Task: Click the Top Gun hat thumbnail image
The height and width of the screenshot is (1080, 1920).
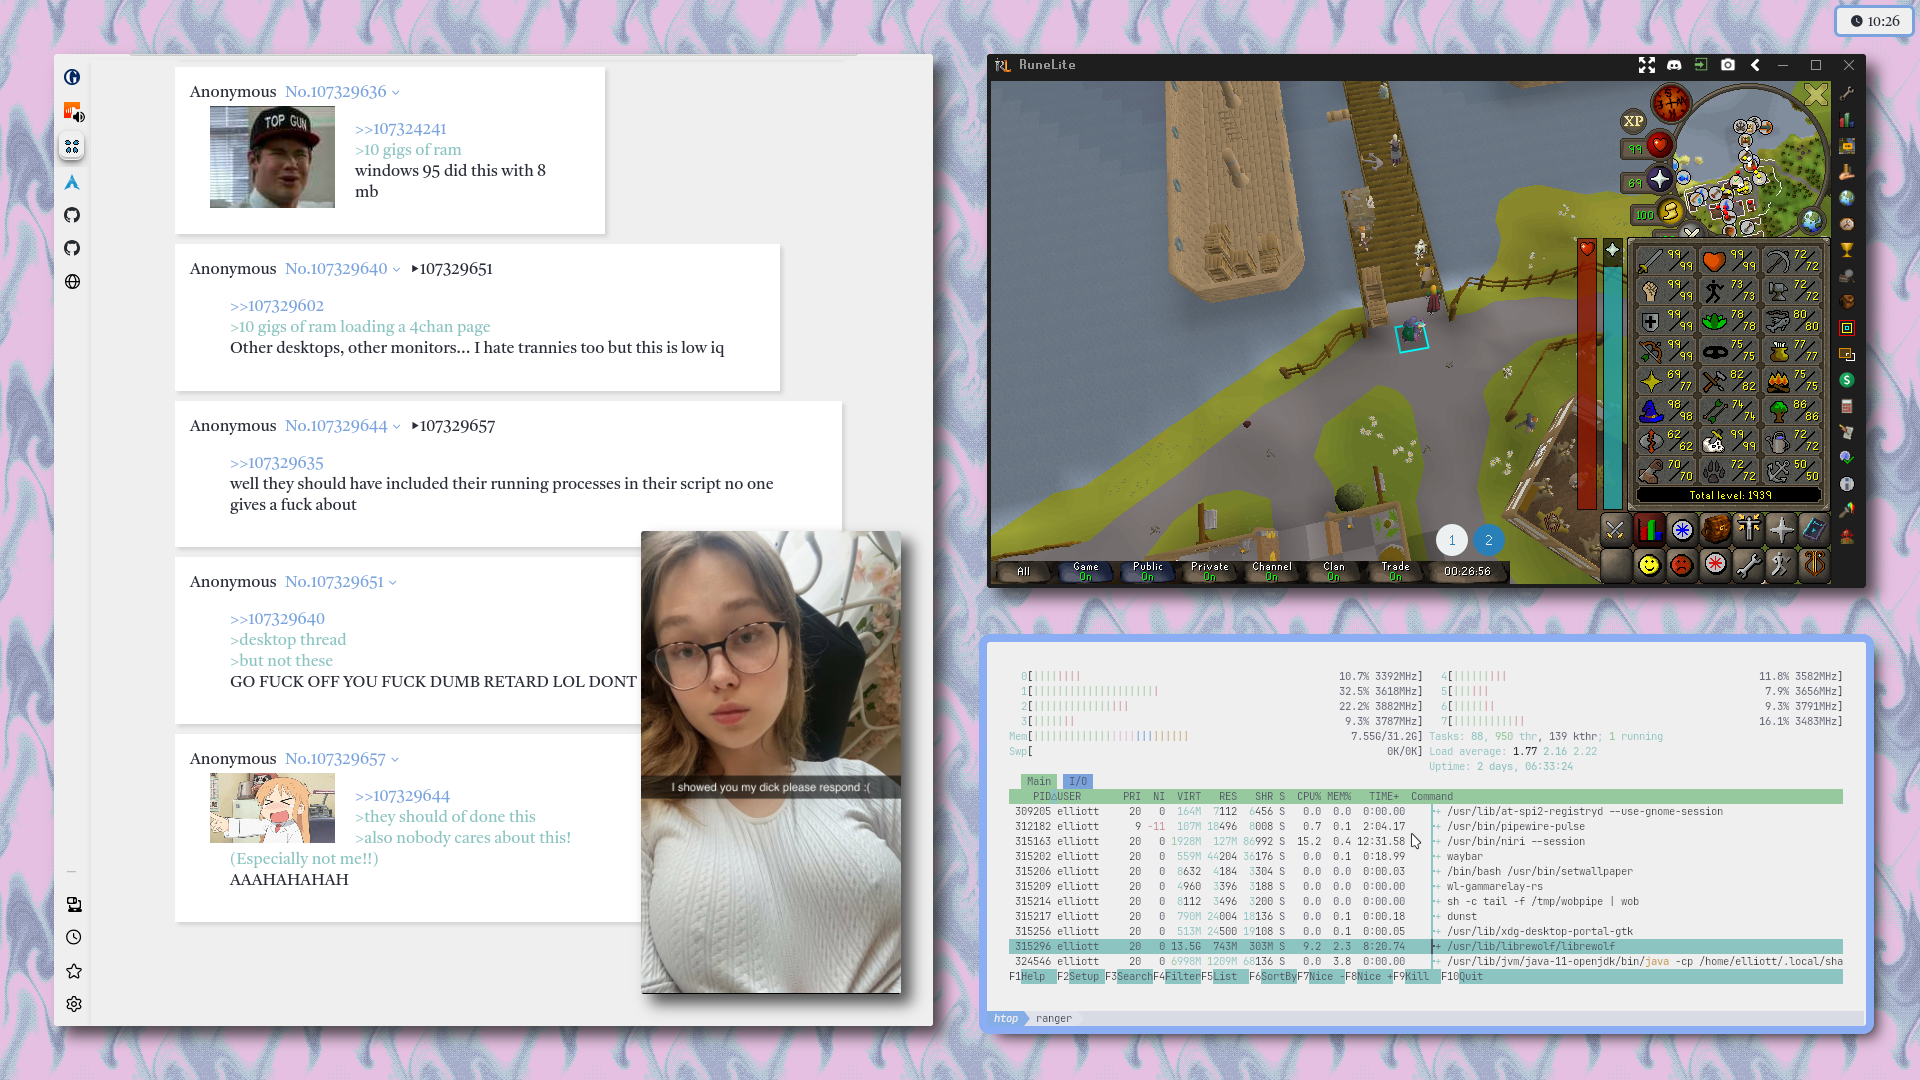Action: pyautogui.click(x=272, y=157)
